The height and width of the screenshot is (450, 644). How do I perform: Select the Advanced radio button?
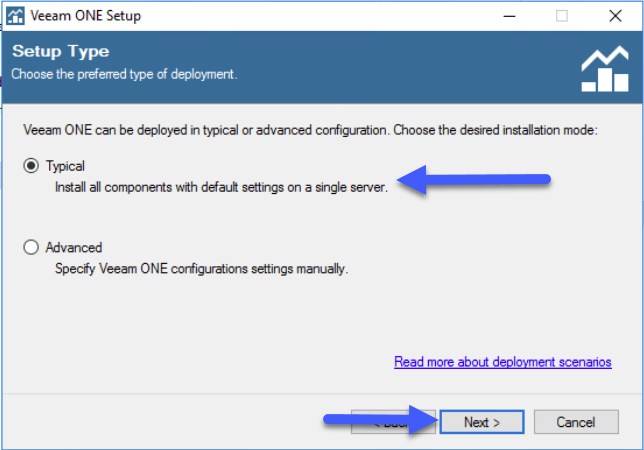coord(31,247)
